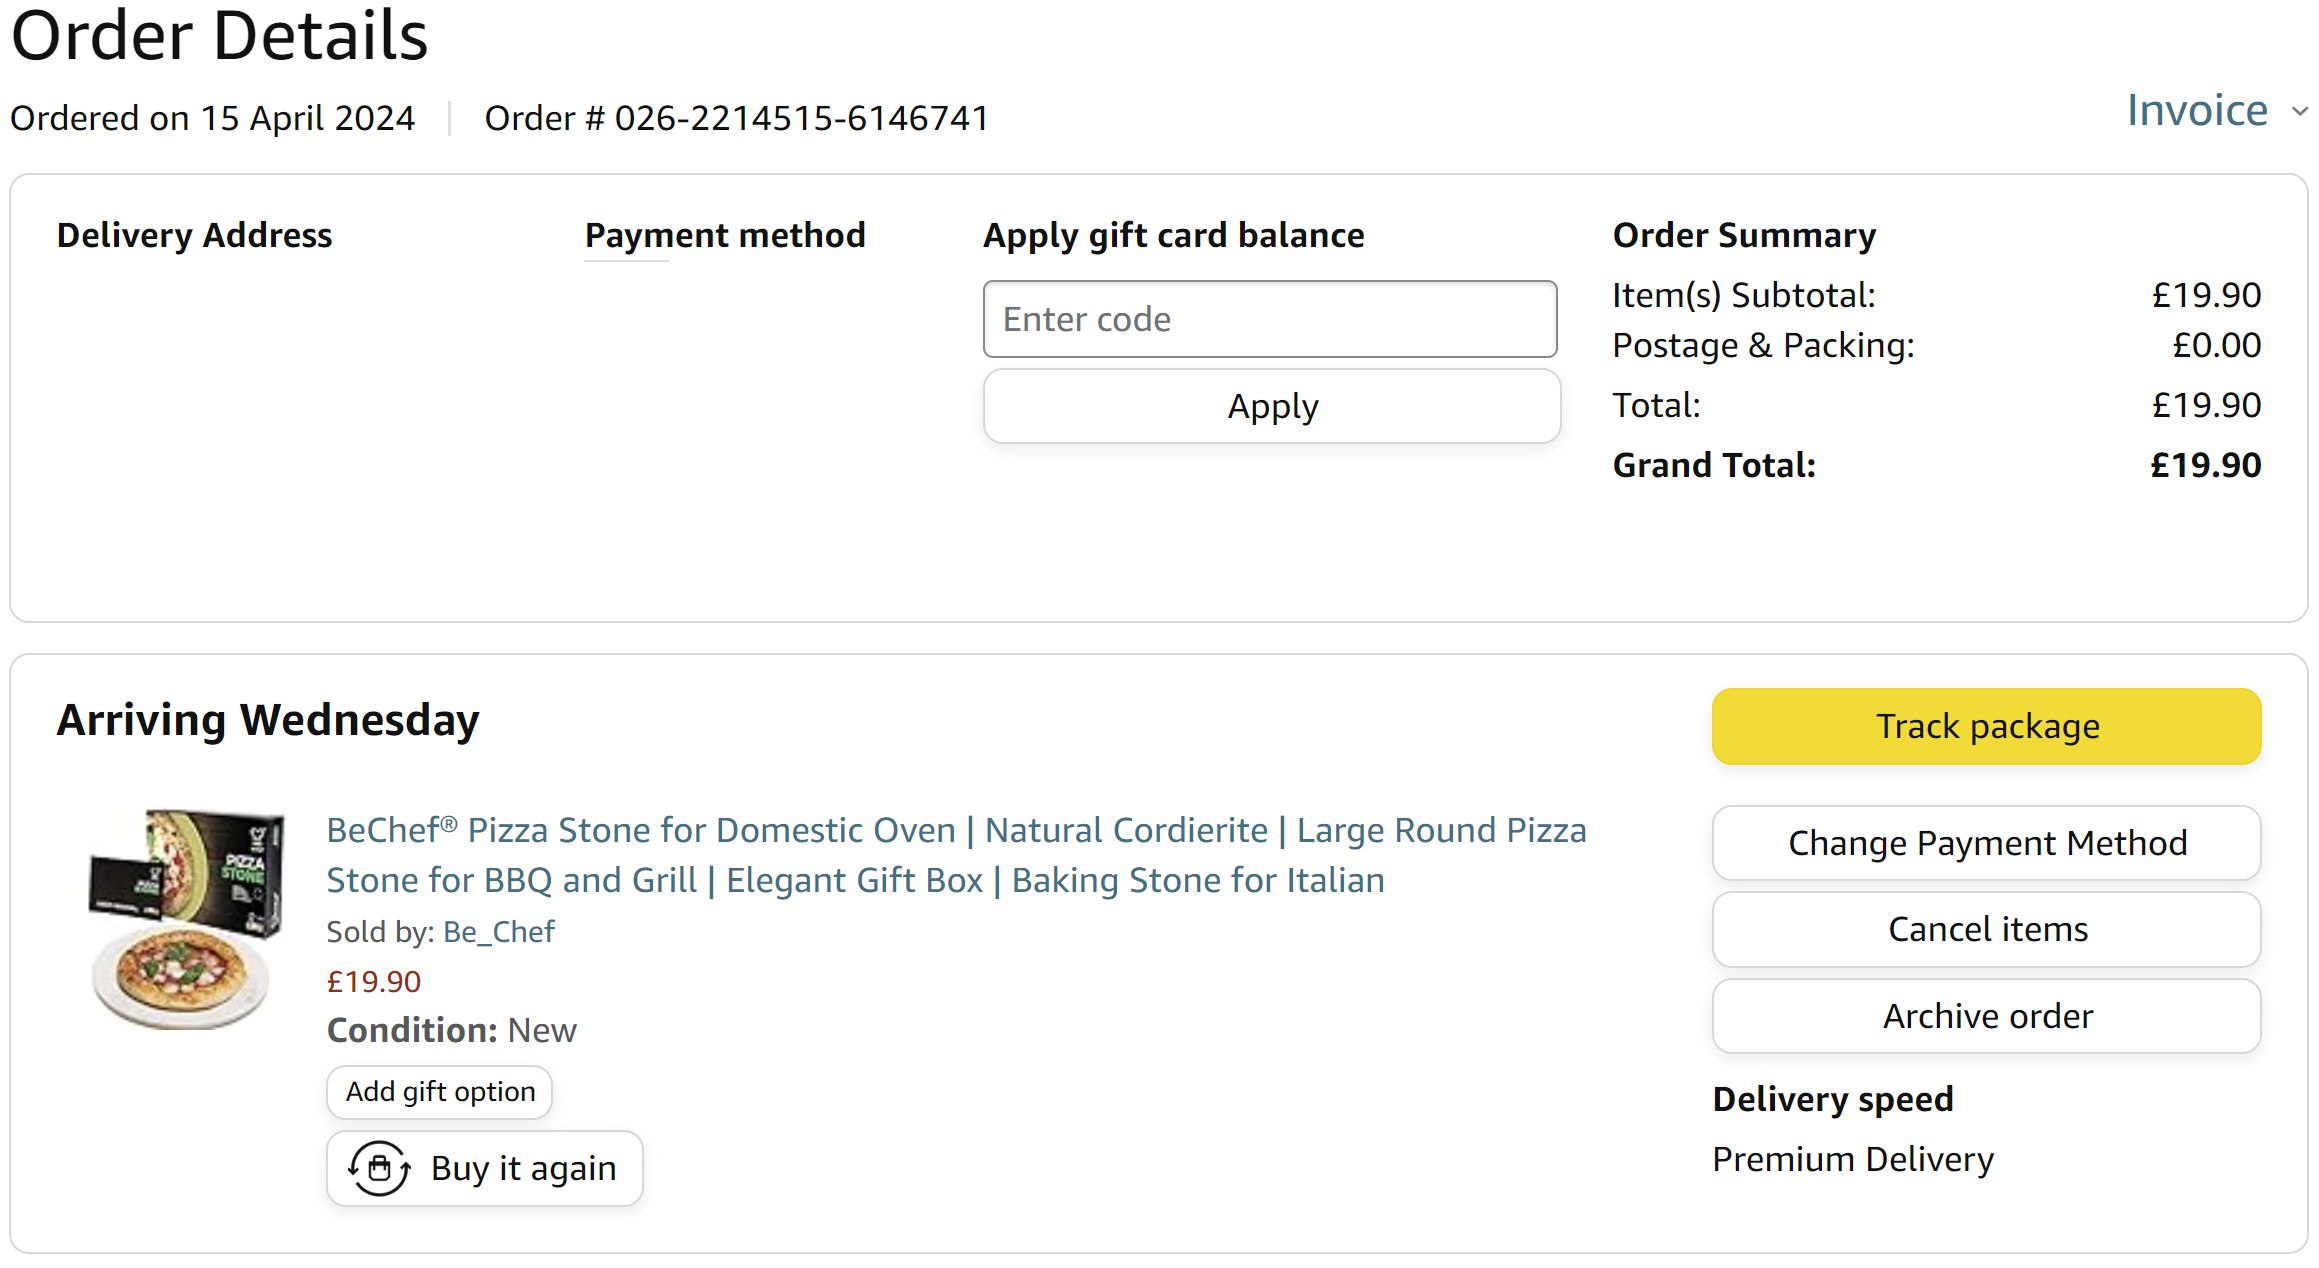This screenshot has height=1268, width=2319.
Task: Click the Delivery Address heading
Action: pyautogui.click(x=194, y=236)
